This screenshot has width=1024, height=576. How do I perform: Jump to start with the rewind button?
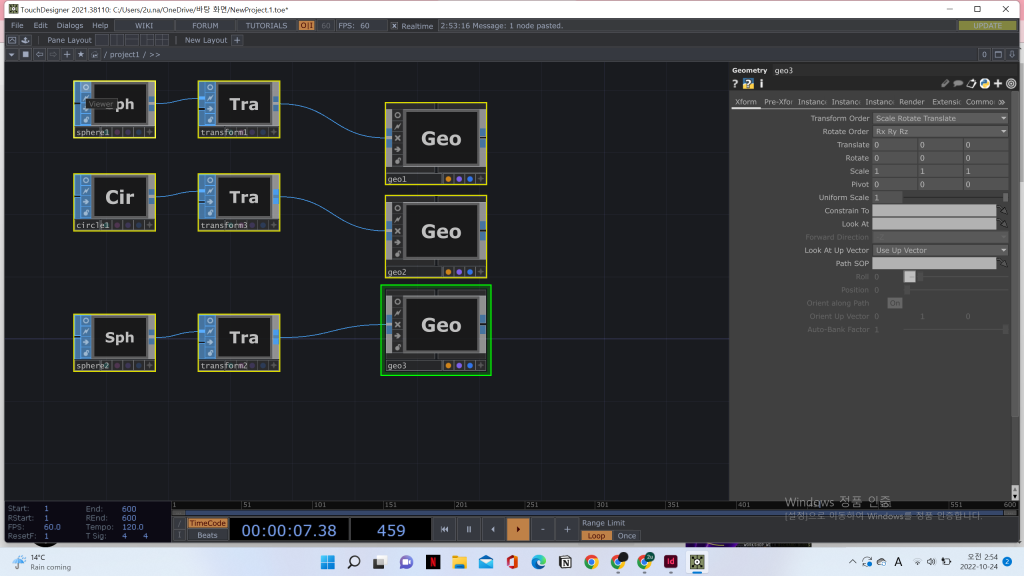pyautogui.click(x=444, y=529)
